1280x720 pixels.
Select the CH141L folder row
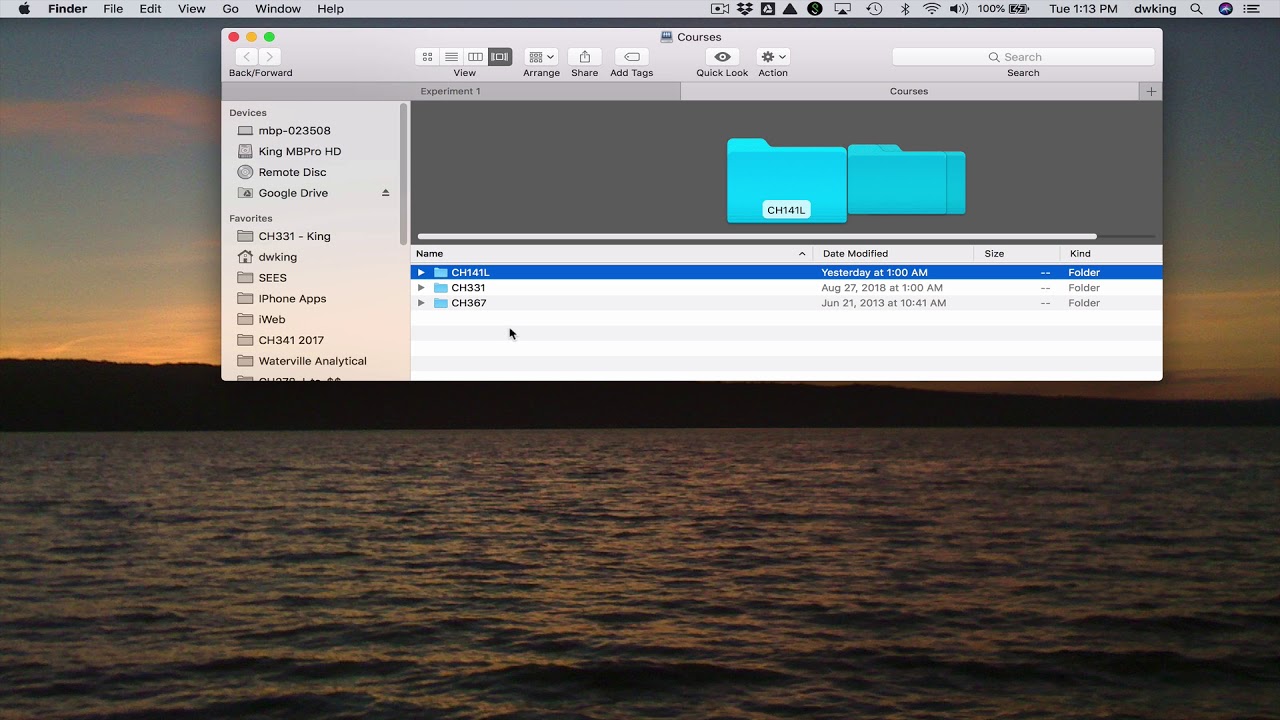pos(786,272)
